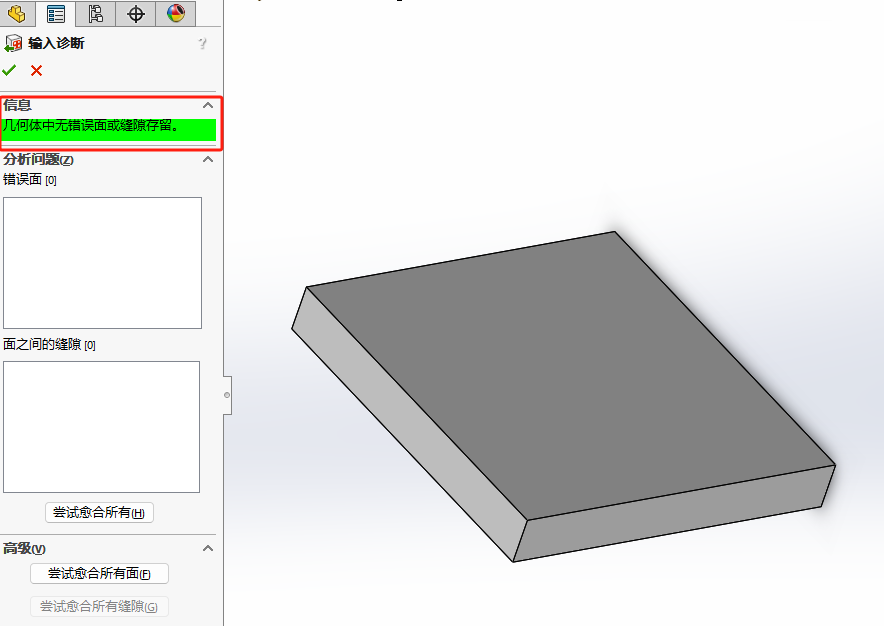
Task: Collapse the 信息 section
Action: point(208,105)
